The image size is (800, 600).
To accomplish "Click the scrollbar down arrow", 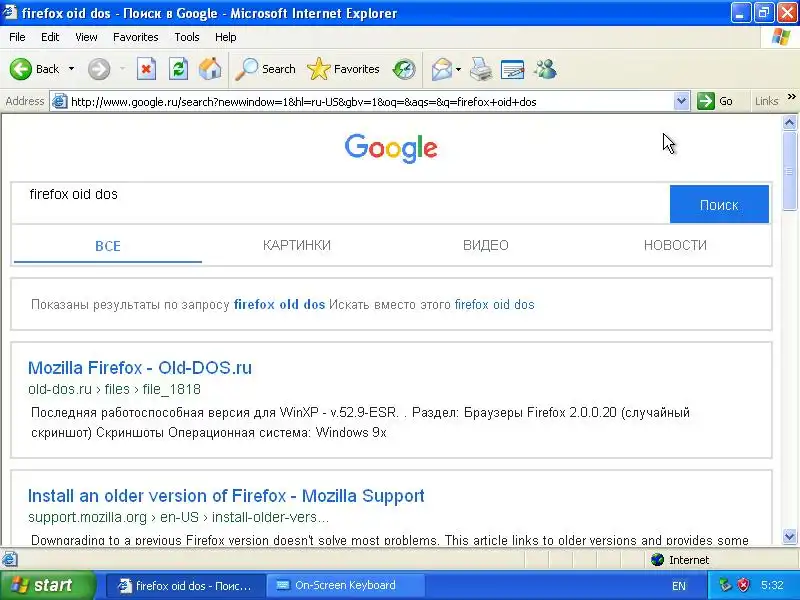I will pyautogui.click(x=789, y=536).
